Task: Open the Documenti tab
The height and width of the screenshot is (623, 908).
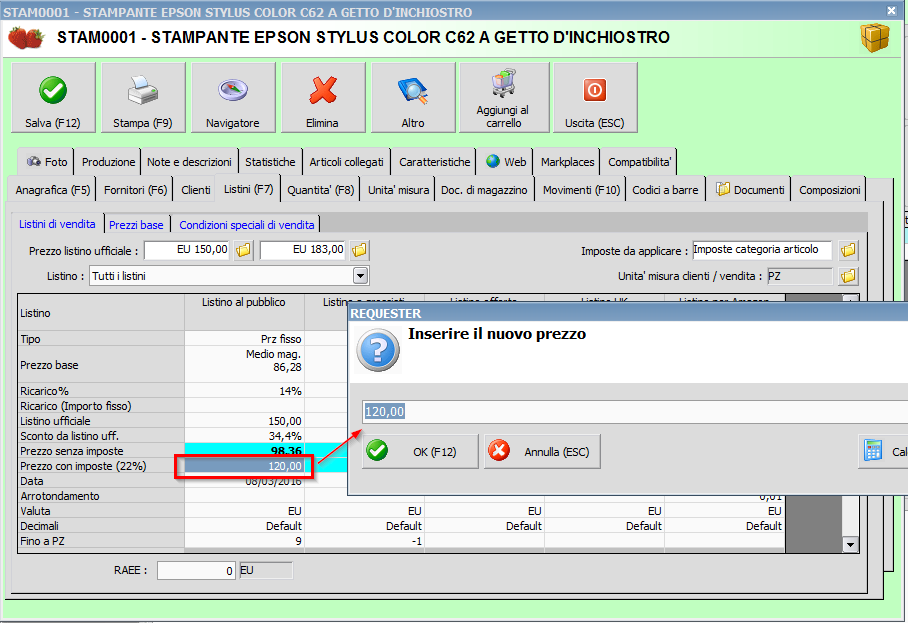Action: coord(750,190)
